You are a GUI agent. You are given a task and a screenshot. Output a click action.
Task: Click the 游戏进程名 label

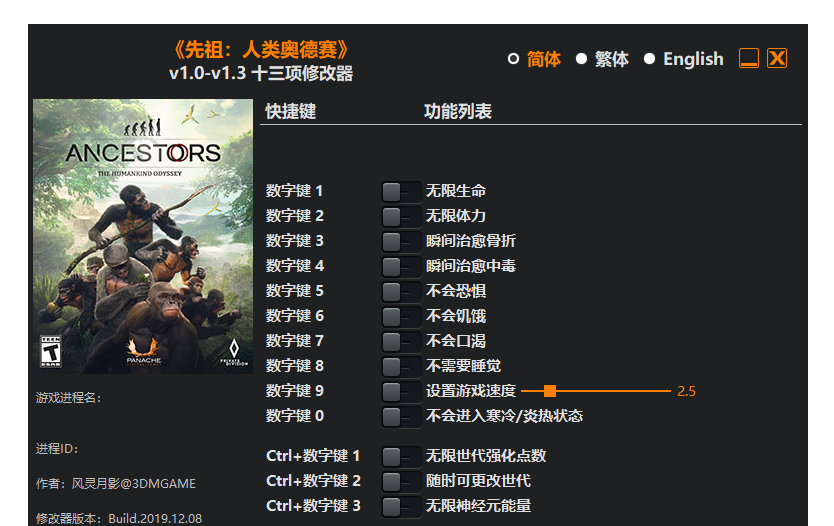69,397
